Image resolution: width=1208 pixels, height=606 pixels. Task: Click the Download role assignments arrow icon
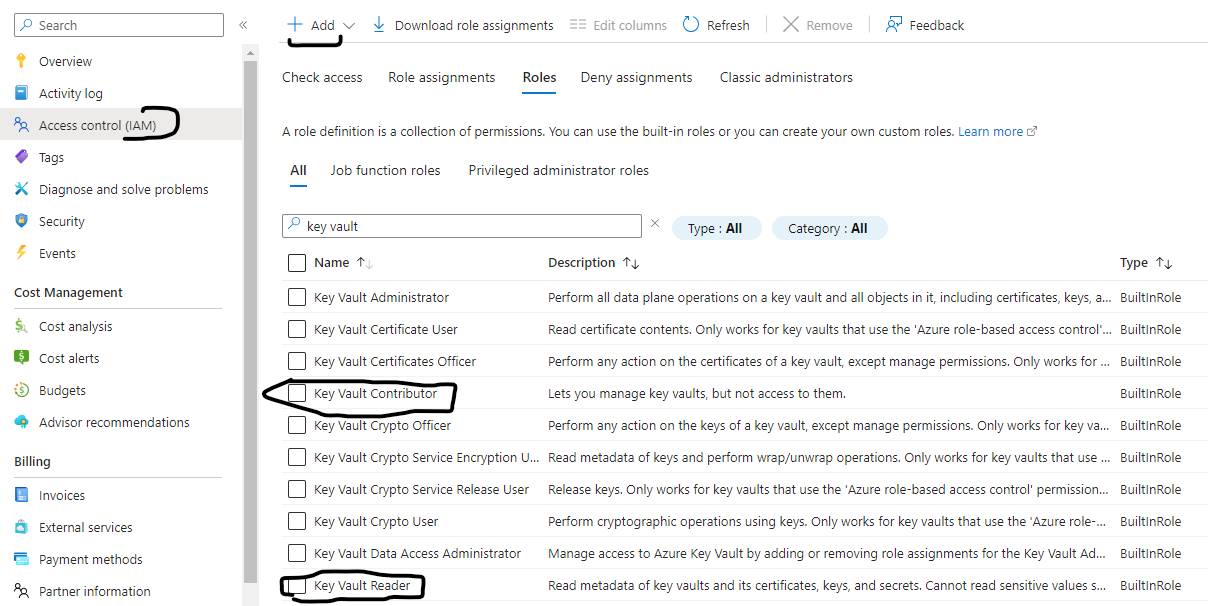coord(379,24)
